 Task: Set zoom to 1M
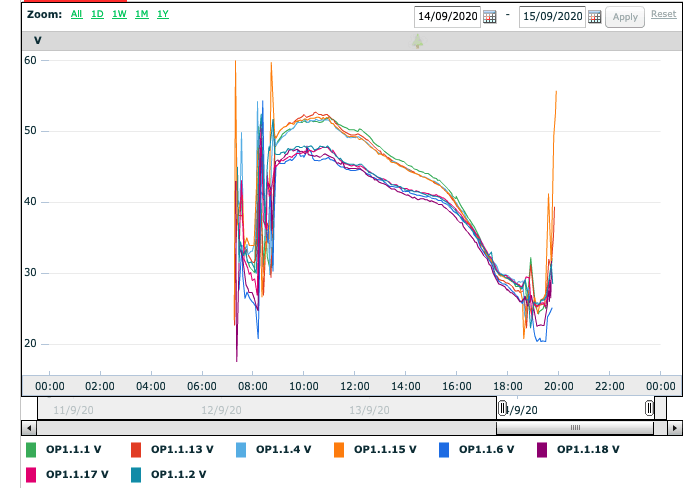[142, 14]
